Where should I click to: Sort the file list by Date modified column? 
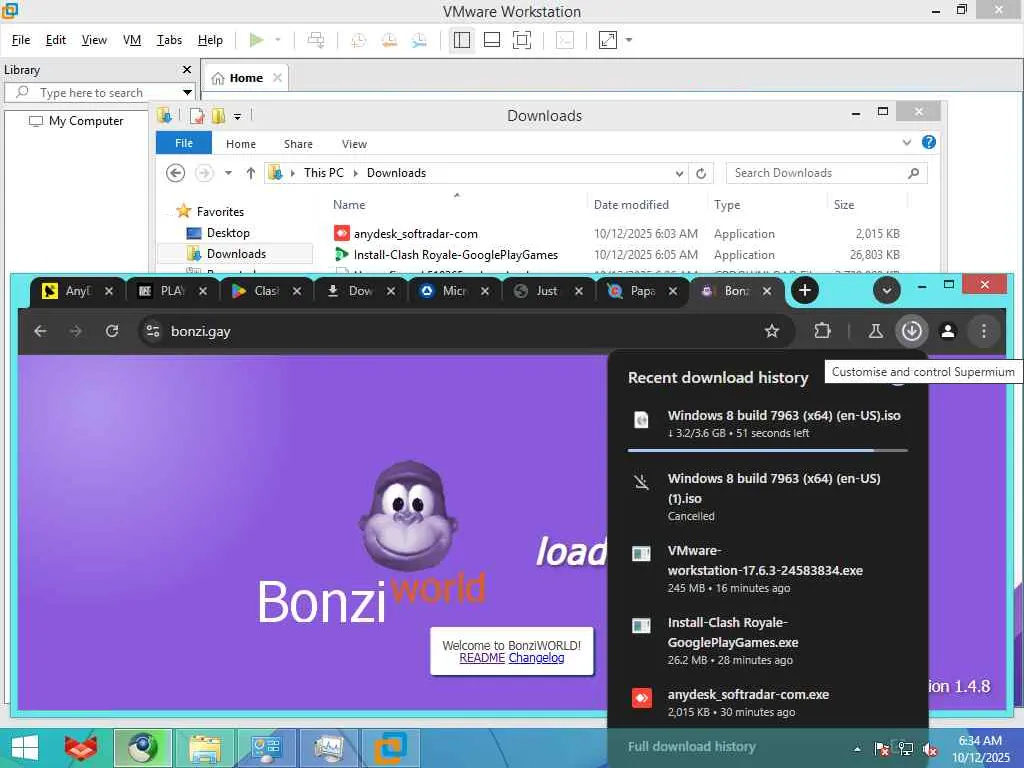(631, 204)
